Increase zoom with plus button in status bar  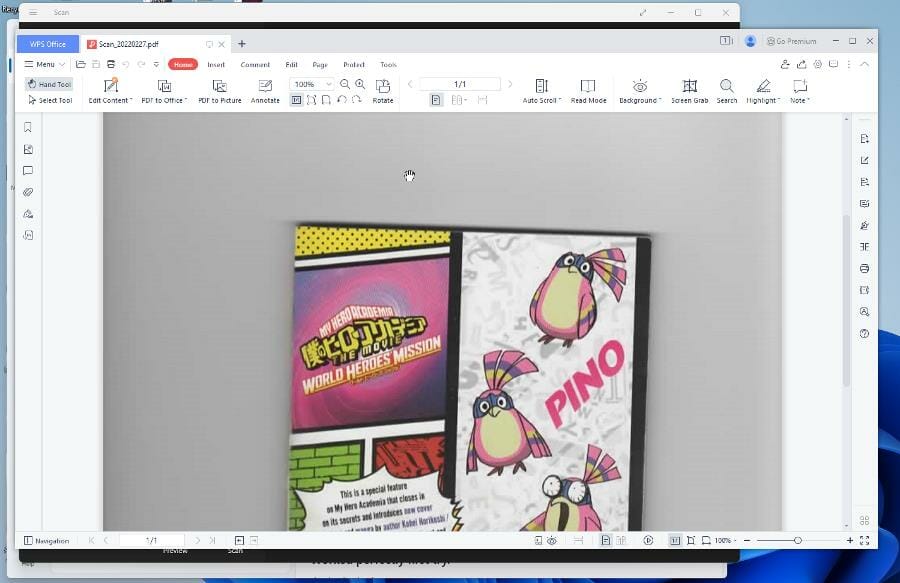[x=849, y=541]
